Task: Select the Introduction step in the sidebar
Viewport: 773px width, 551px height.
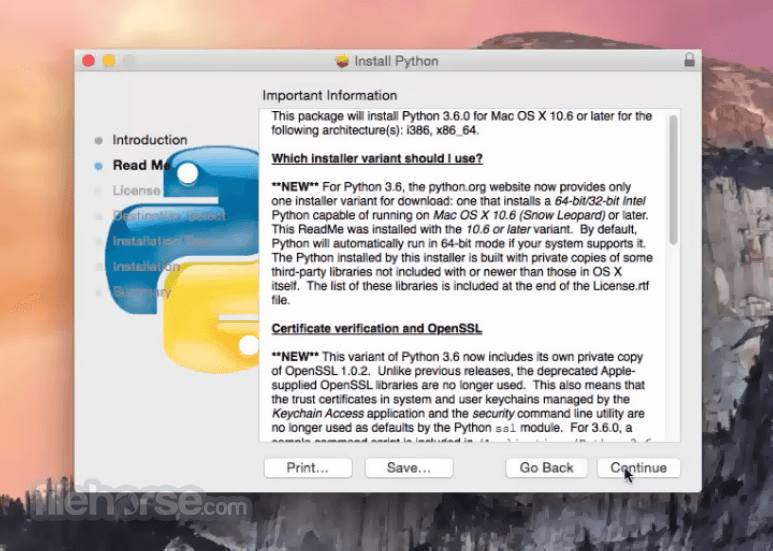Action: pos(150,140)
